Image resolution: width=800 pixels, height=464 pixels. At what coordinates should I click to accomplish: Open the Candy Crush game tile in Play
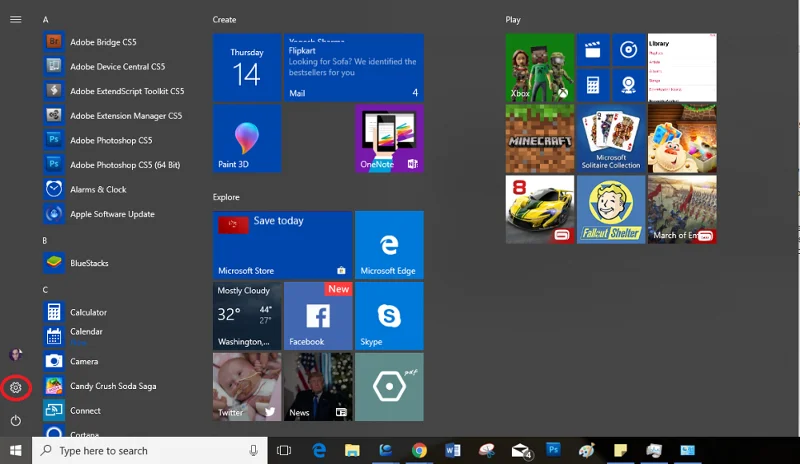tap(682, 138)
